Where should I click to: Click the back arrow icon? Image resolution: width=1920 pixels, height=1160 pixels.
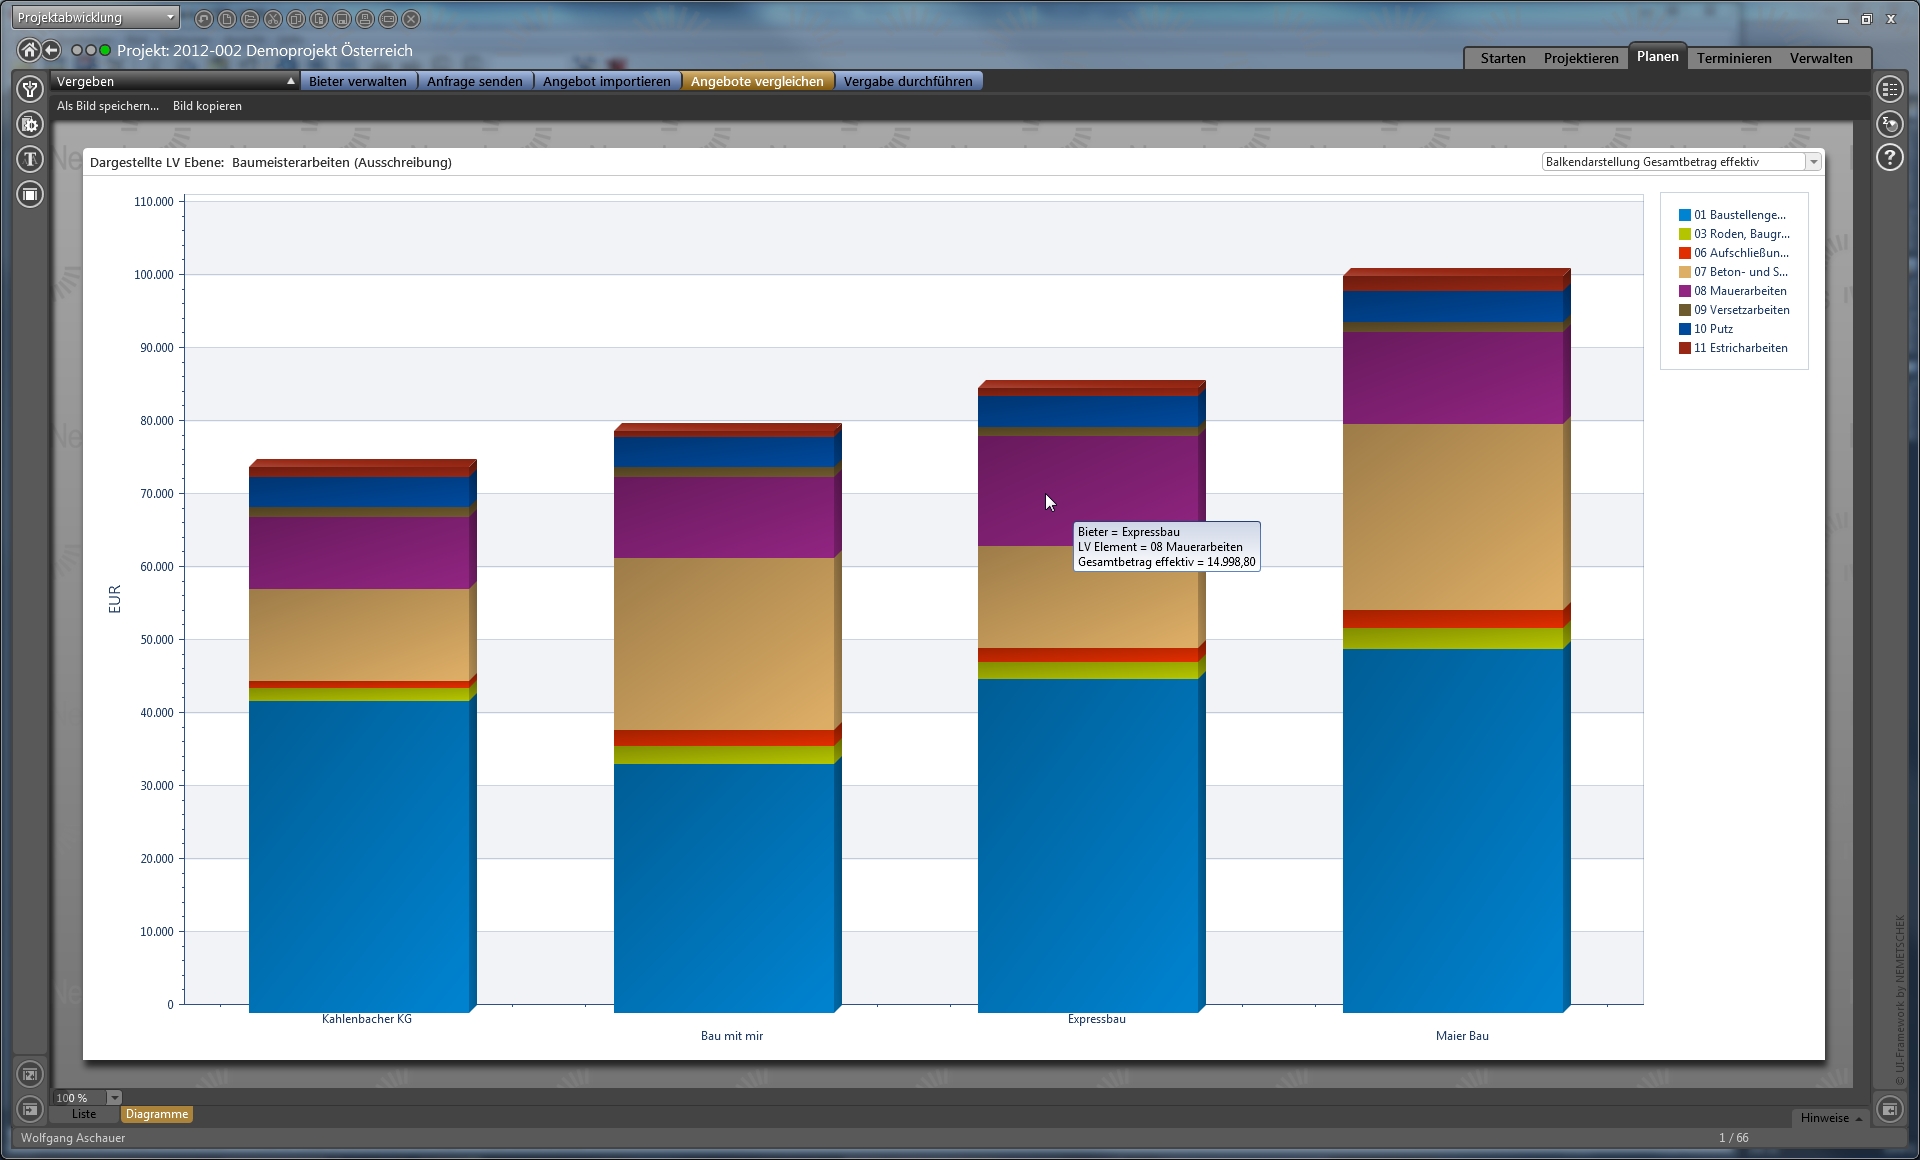(x=51, y=50)
